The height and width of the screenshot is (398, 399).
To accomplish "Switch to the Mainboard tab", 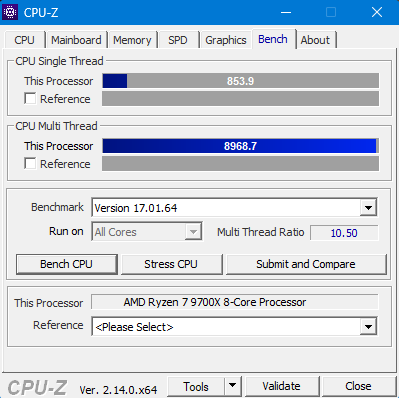I will tap(76, 40).
